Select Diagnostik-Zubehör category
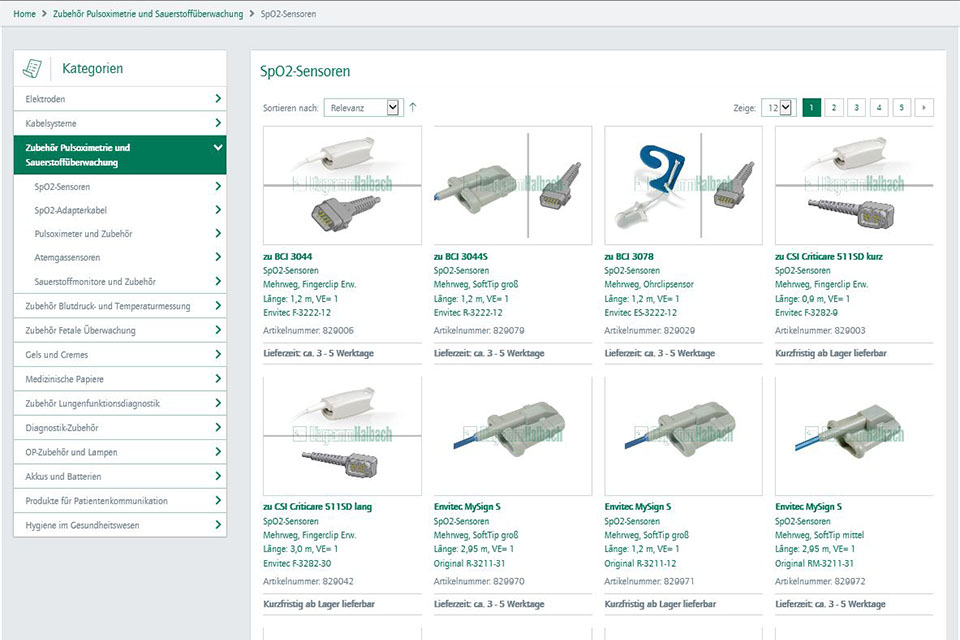 click(120, 427)
